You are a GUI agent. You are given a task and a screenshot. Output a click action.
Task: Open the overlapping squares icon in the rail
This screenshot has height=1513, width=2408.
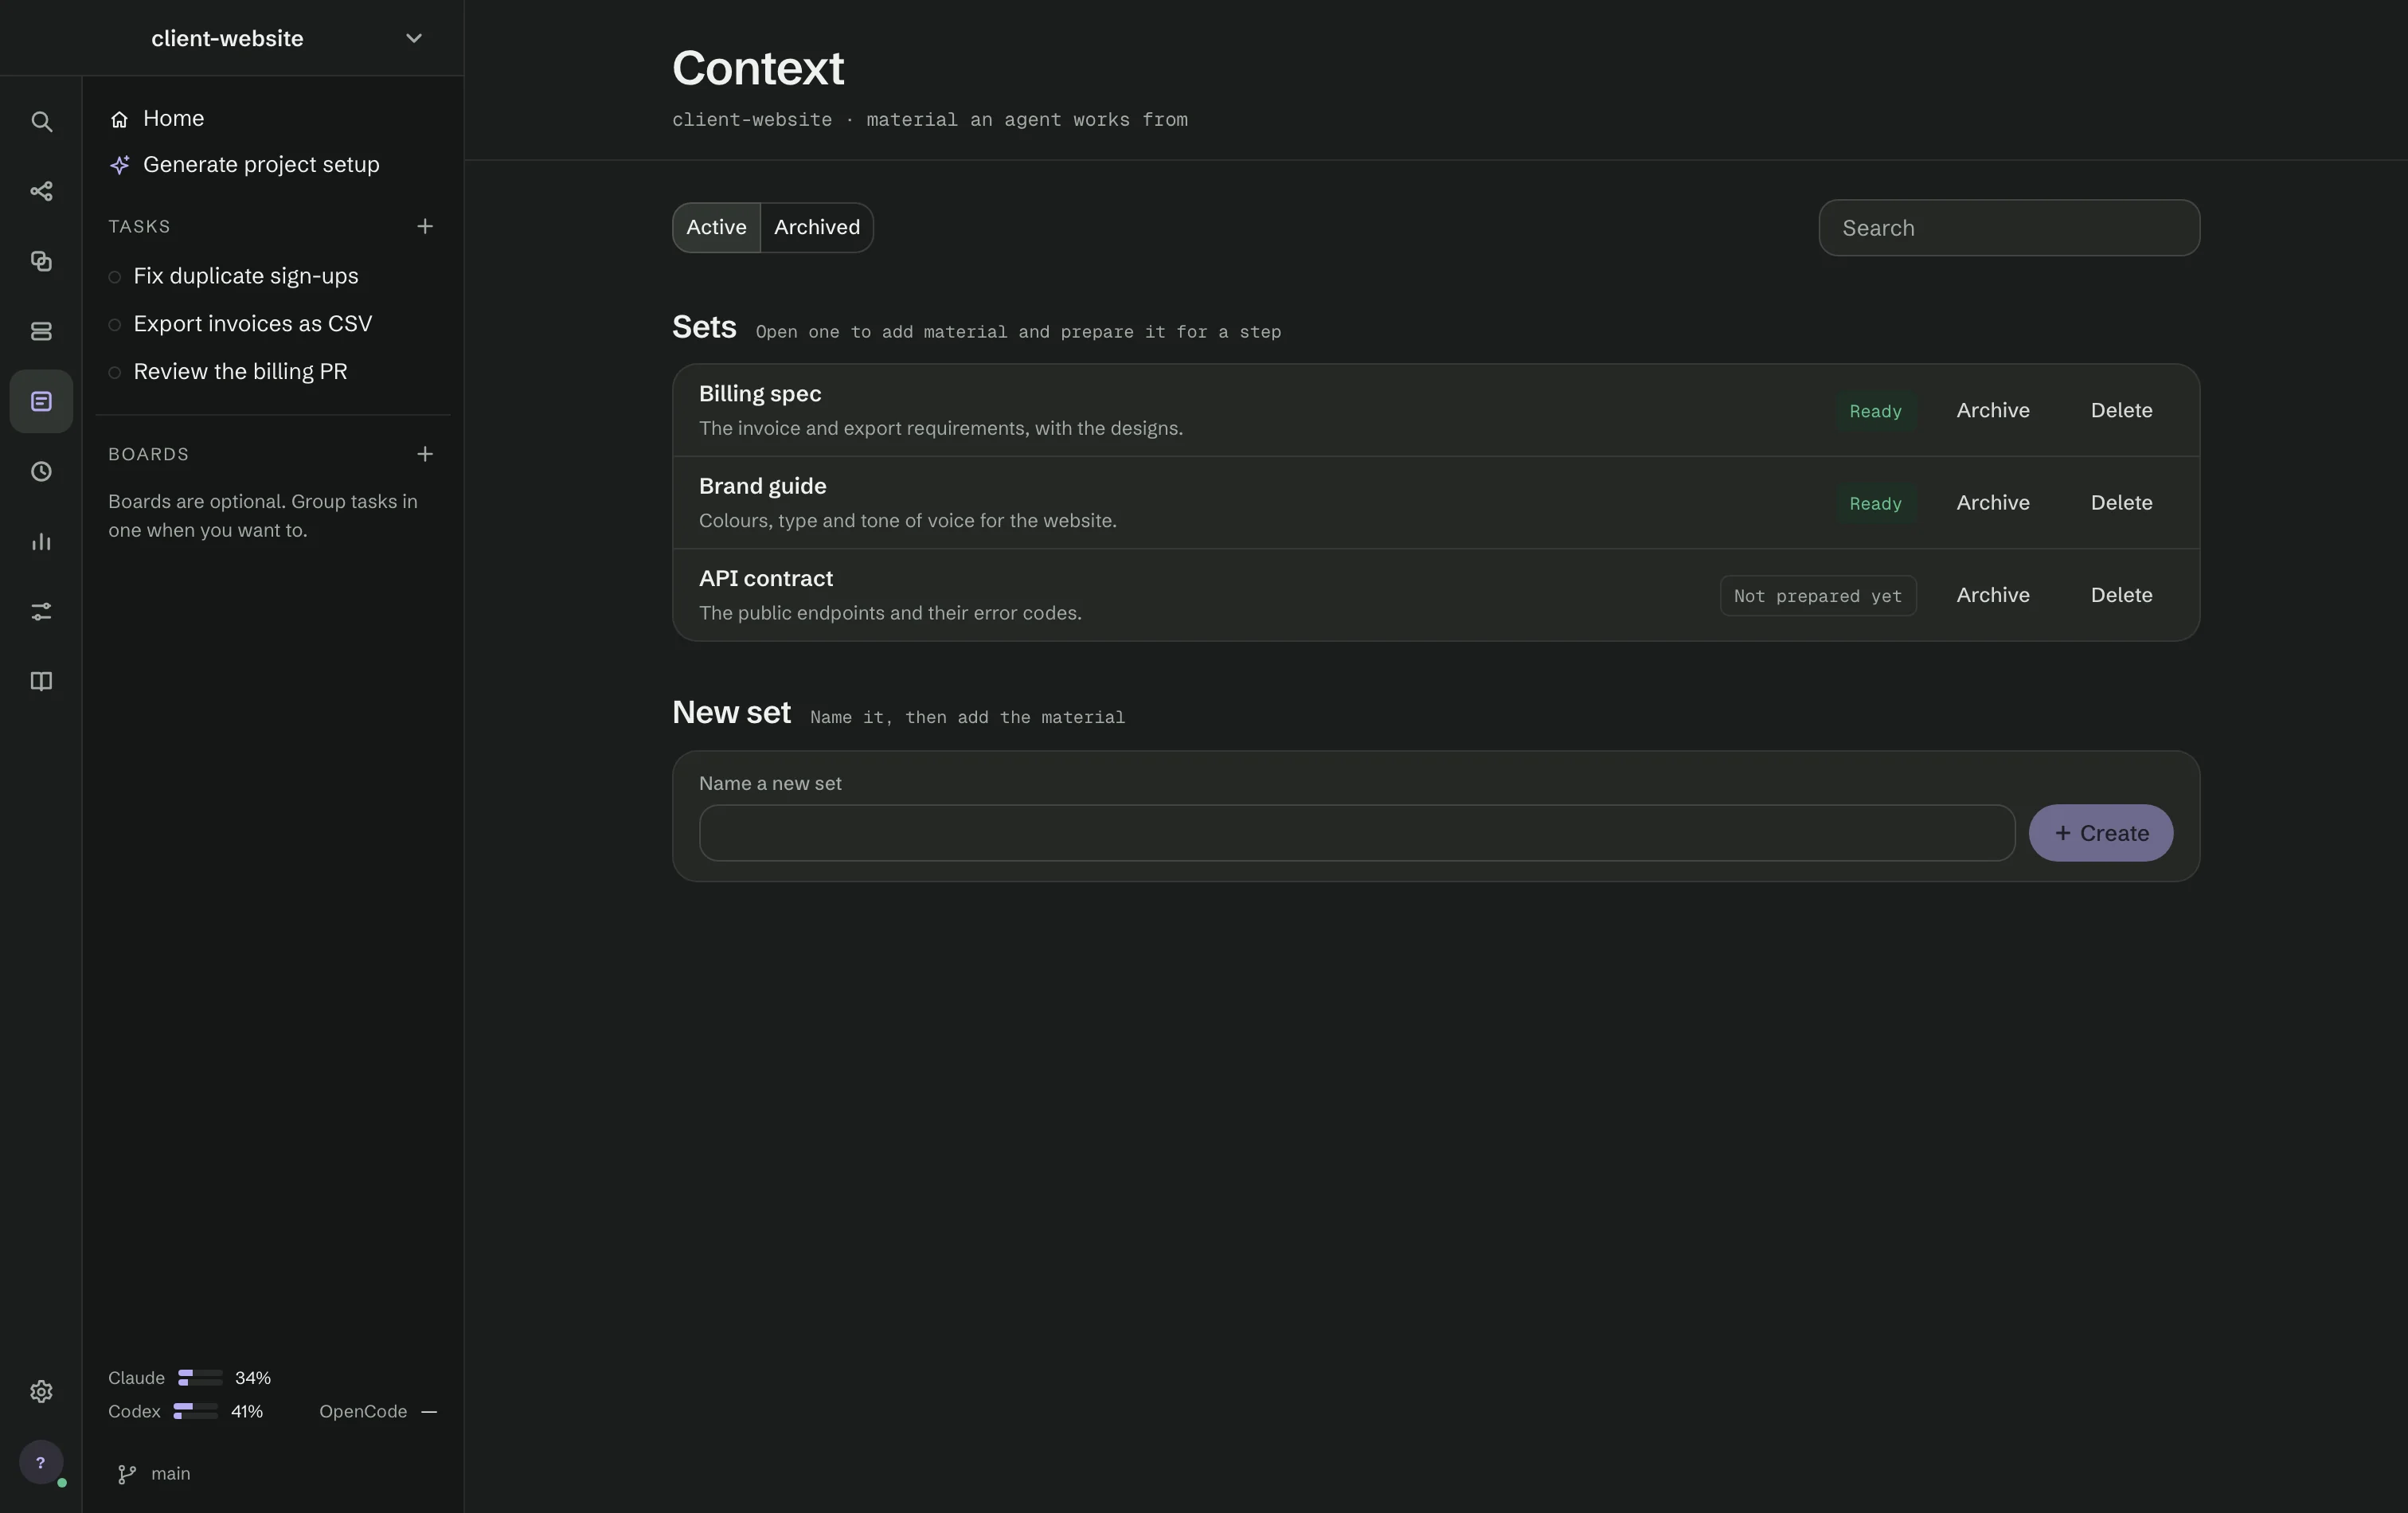tap(41, 261)
